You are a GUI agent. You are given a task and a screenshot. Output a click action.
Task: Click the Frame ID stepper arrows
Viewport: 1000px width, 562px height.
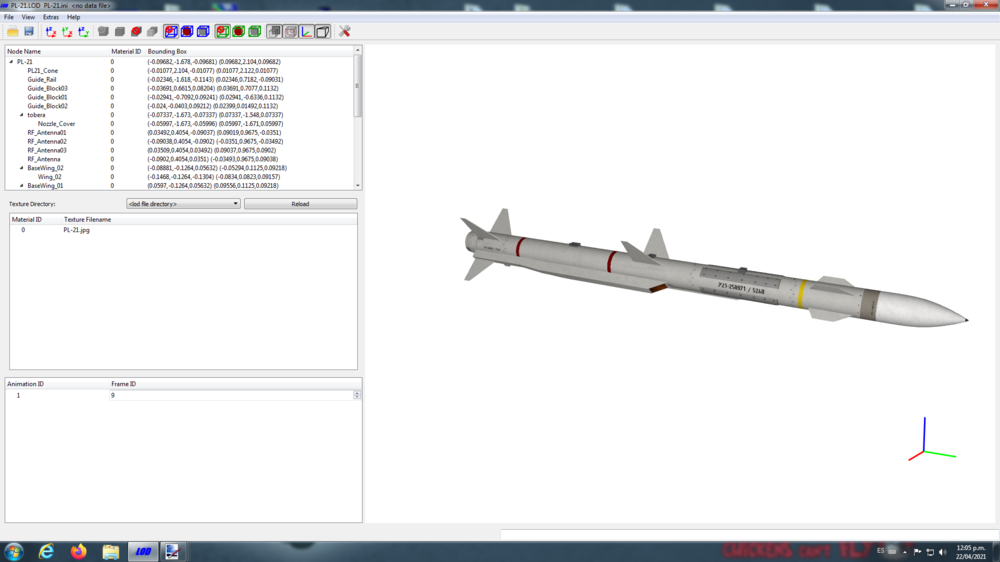coord(357,396)
